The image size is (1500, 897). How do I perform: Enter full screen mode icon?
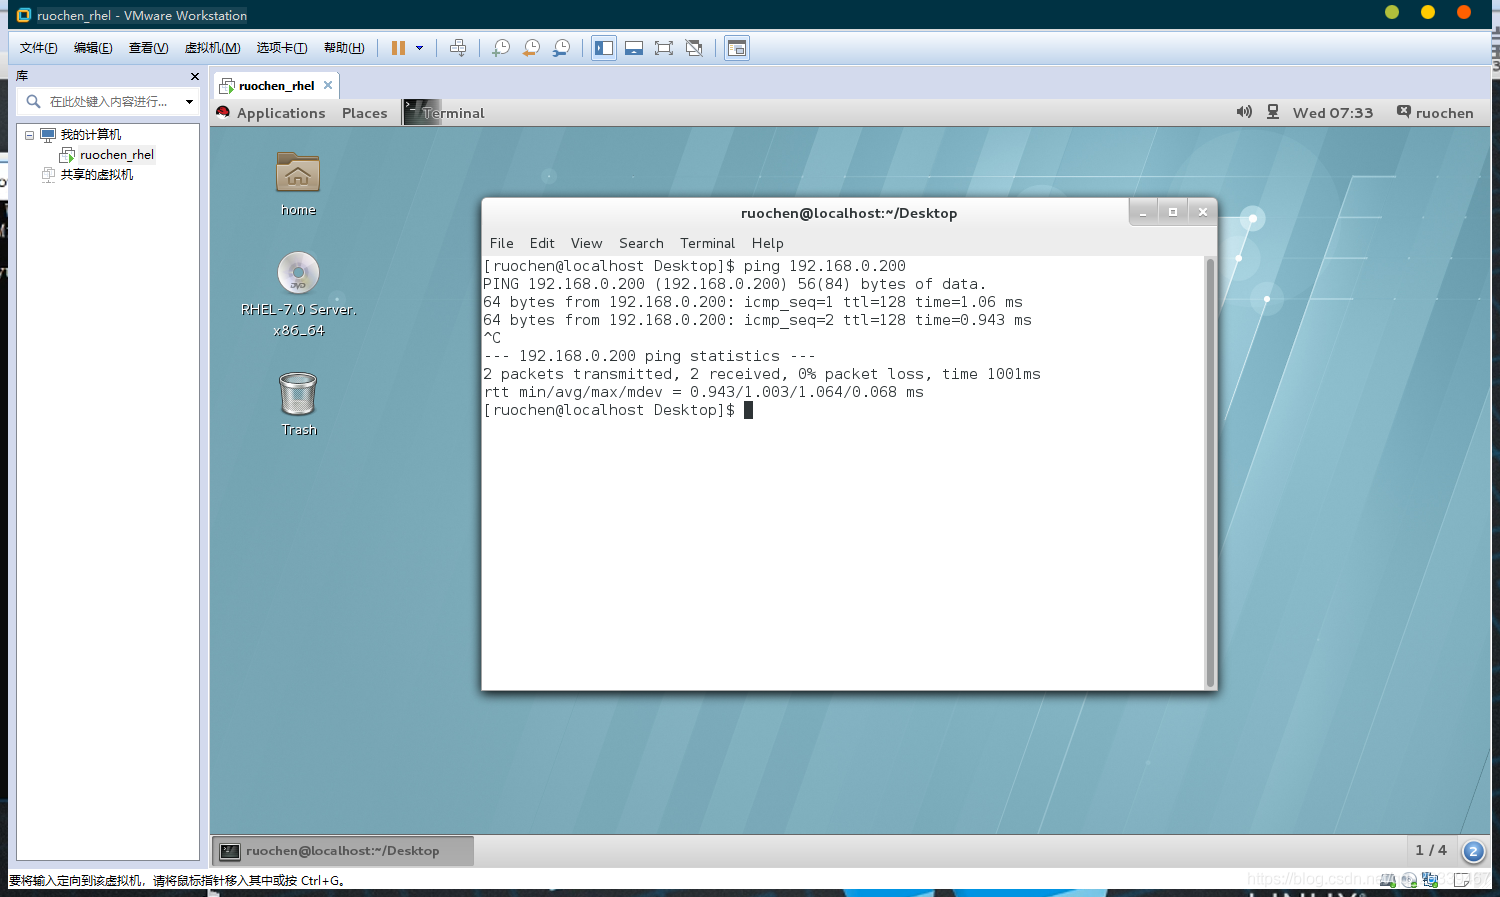[664, 48]
